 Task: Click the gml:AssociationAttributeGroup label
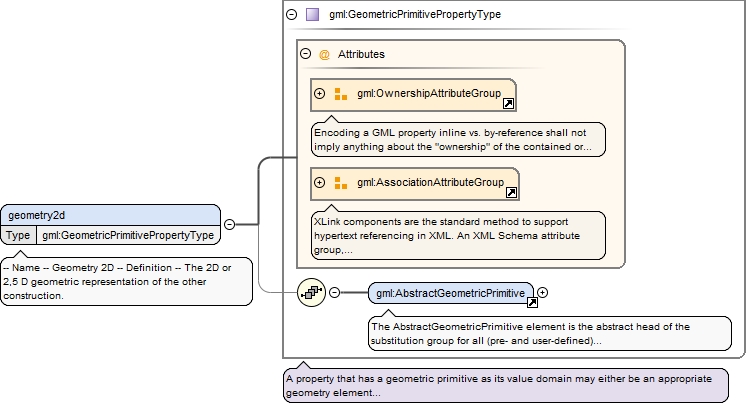point(430,183)
